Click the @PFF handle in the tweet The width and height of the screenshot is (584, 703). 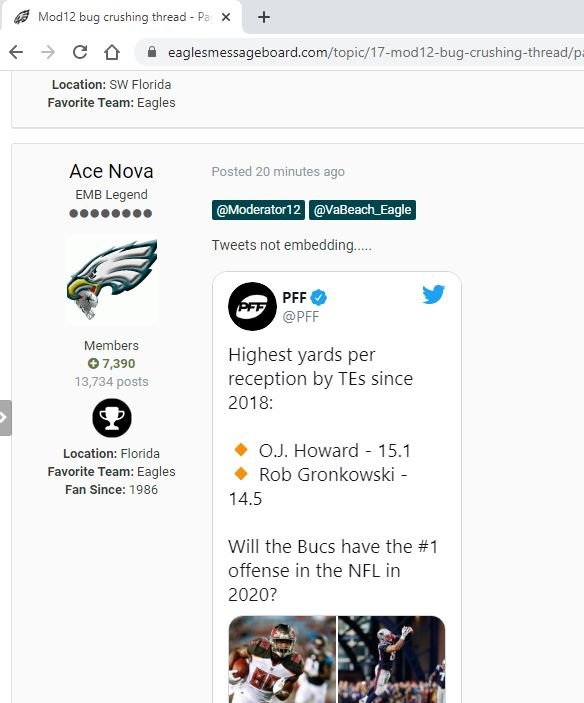click(300, 317)
